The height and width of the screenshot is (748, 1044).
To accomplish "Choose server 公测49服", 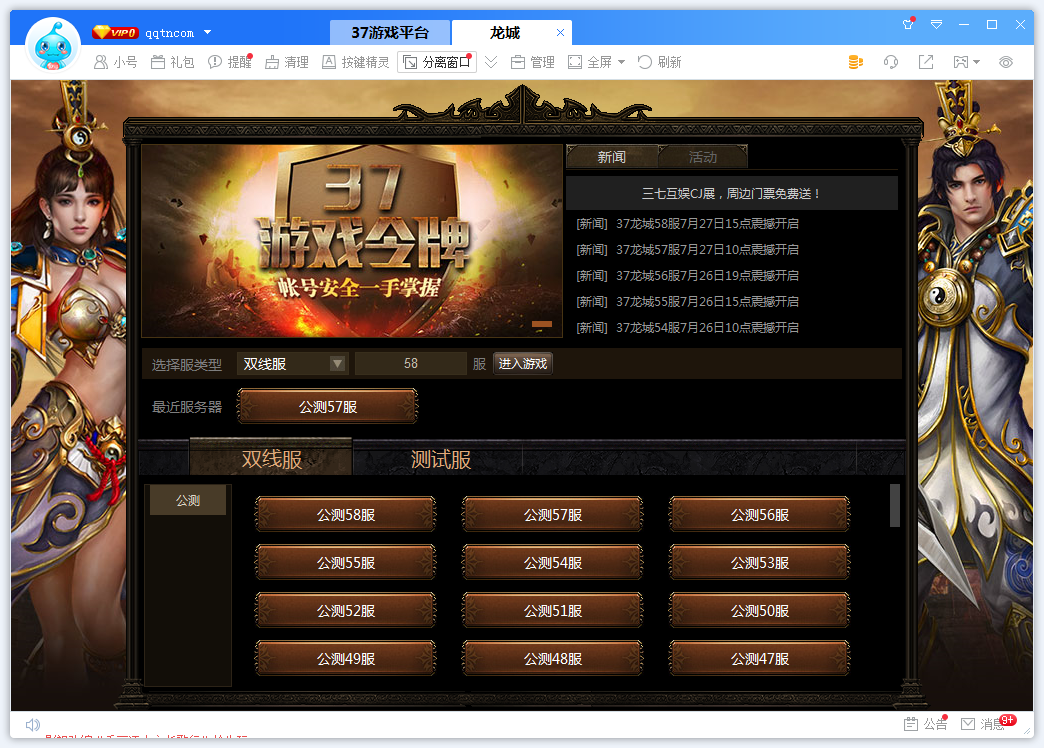I will pyautogui.click(x=346, y=658).
